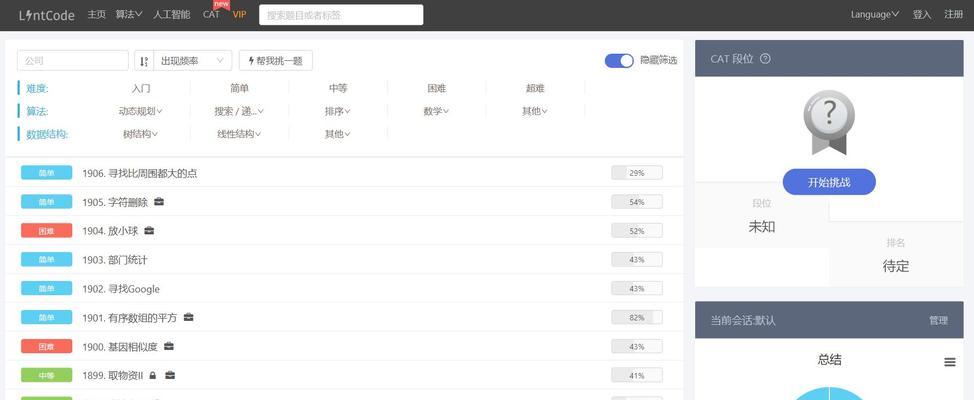Click the briefcase icon next to 1905. 字符删除
Image resolution: width=974 pixels, height=400 pixels.
pyautogui.click(x=160, y=202)
